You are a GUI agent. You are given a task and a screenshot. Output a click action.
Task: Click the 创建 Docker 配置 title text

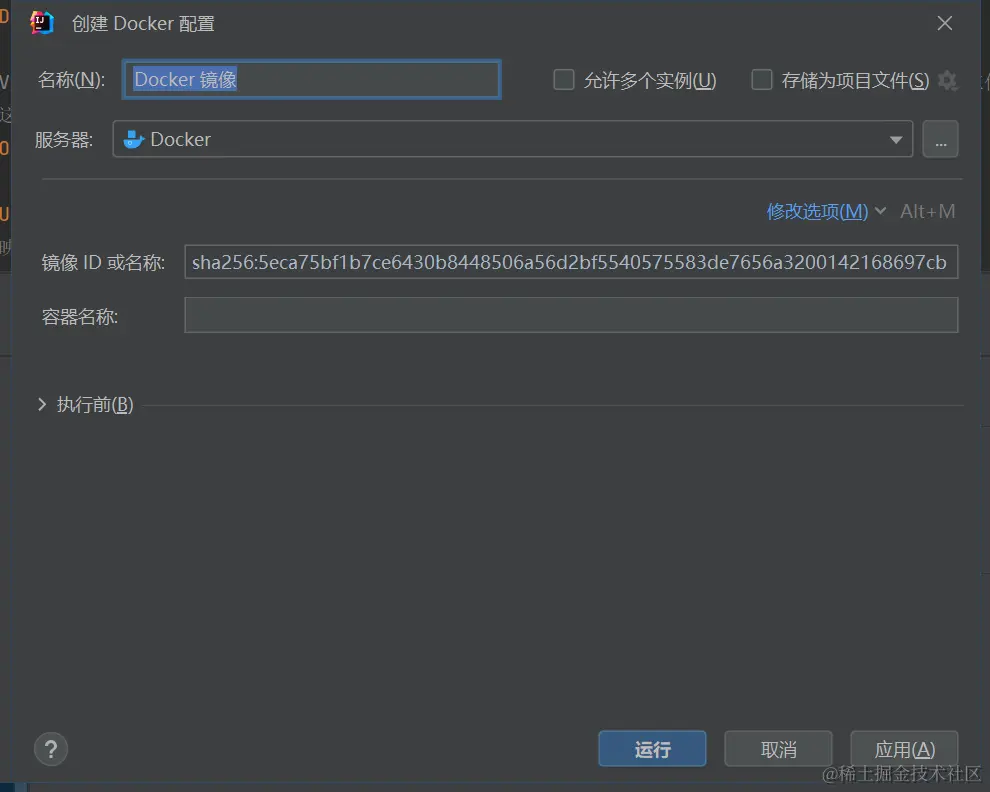click(x=143, y=23)
